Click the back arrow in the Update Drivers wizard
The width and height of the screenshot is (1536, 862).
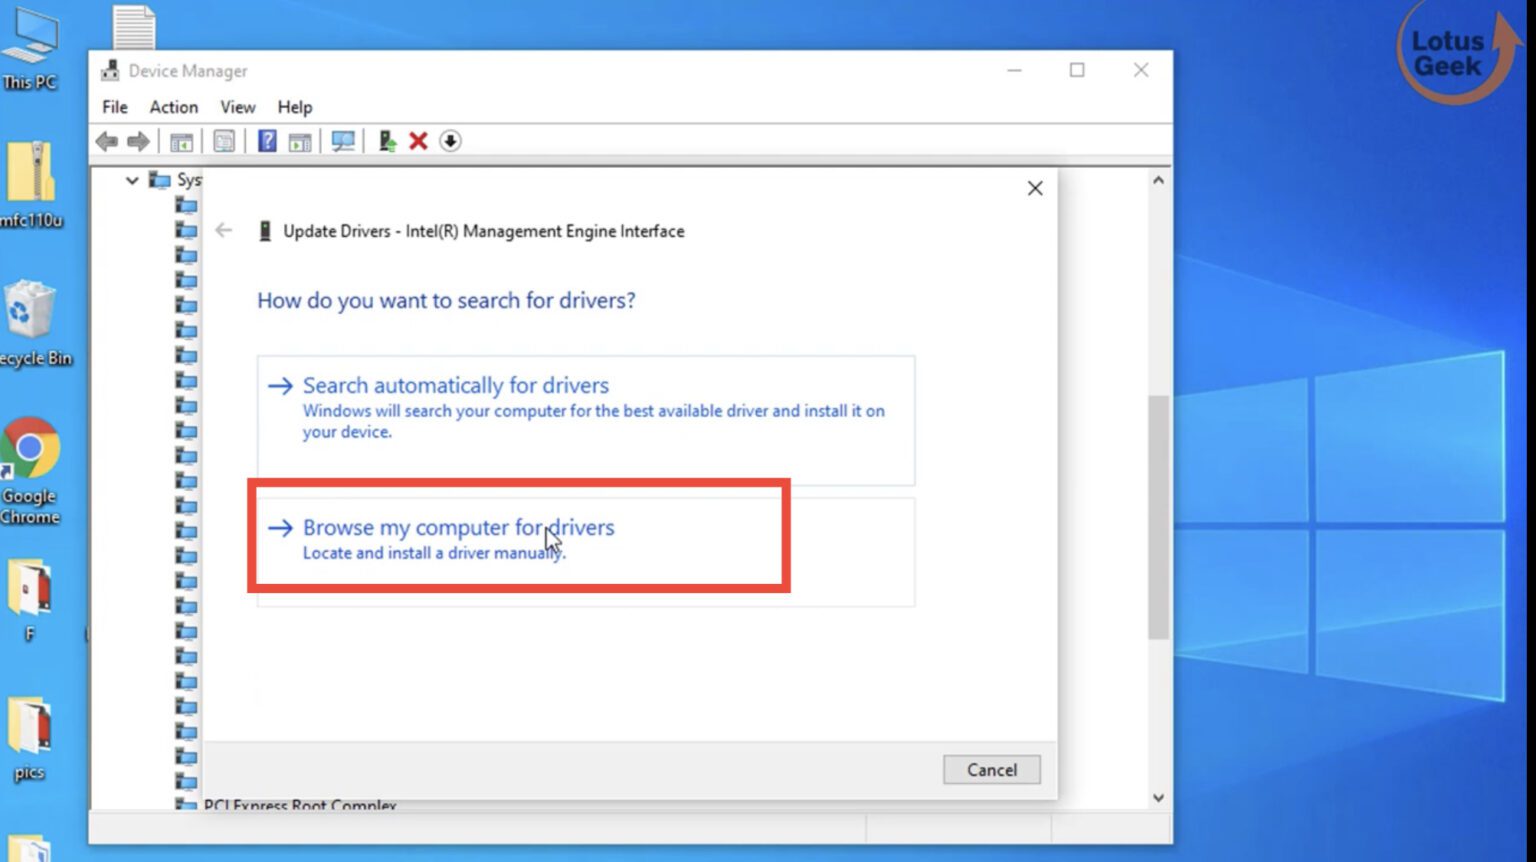pos(224,230)
